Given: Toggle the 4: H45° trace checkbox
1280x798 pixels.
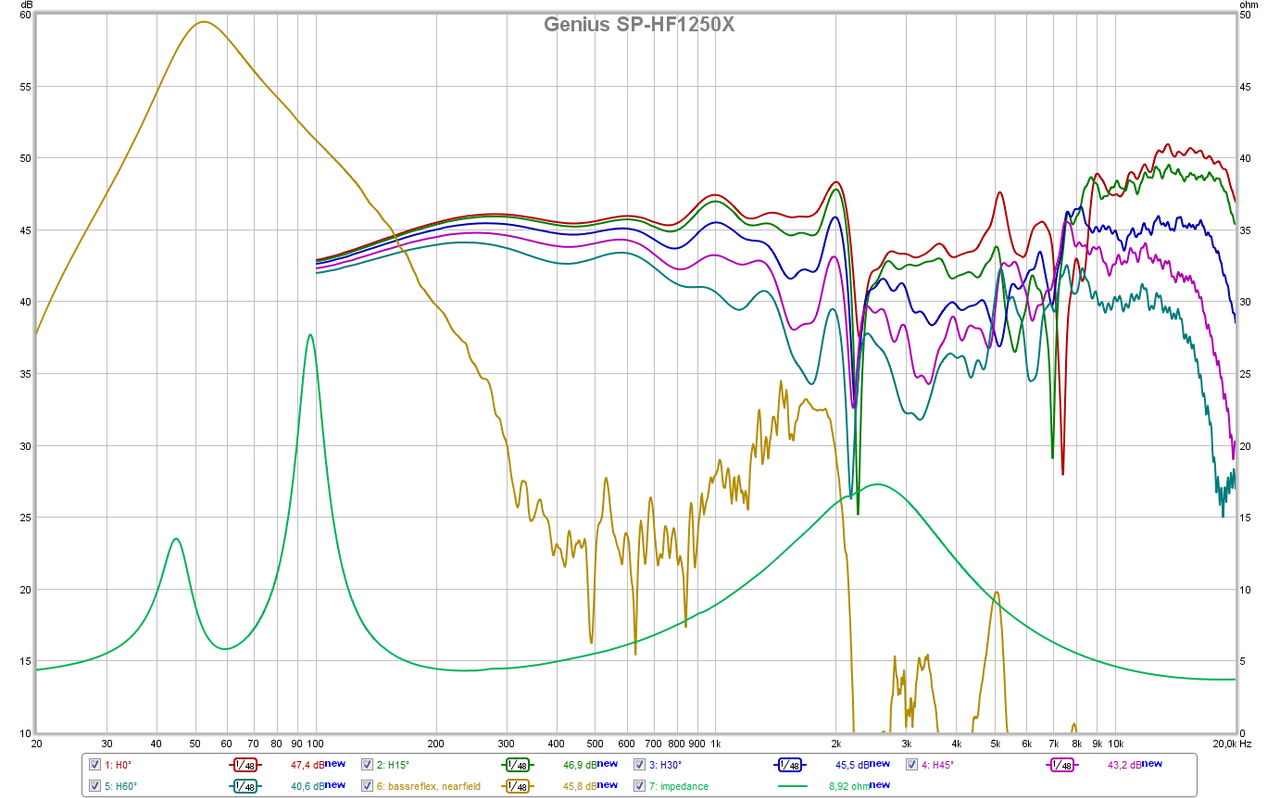Looking at the screenshot, I should [912, 765].
